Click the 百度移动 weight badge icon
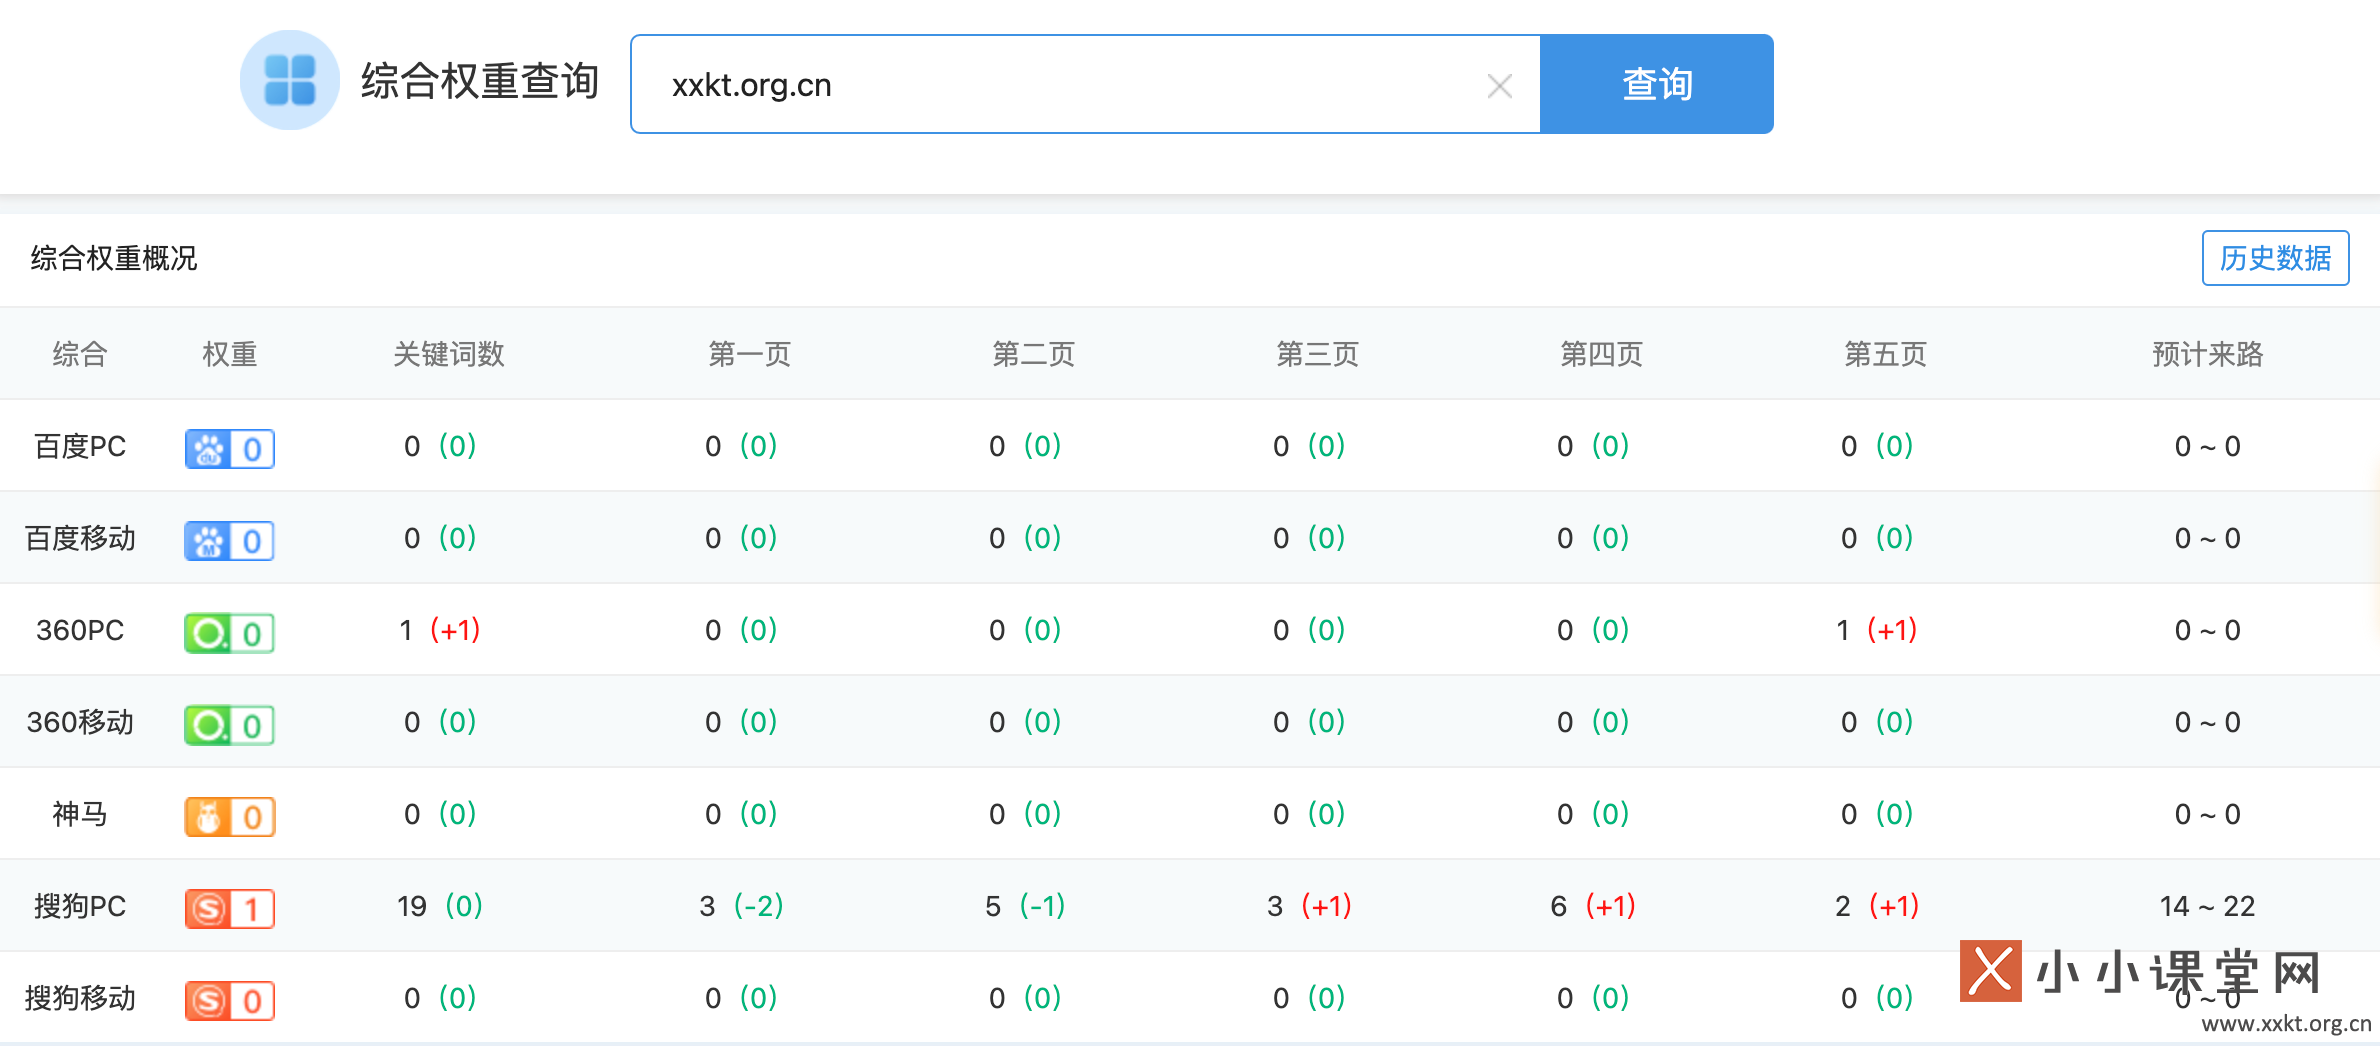2380x1046 pixels. click(x=230, y=540)
